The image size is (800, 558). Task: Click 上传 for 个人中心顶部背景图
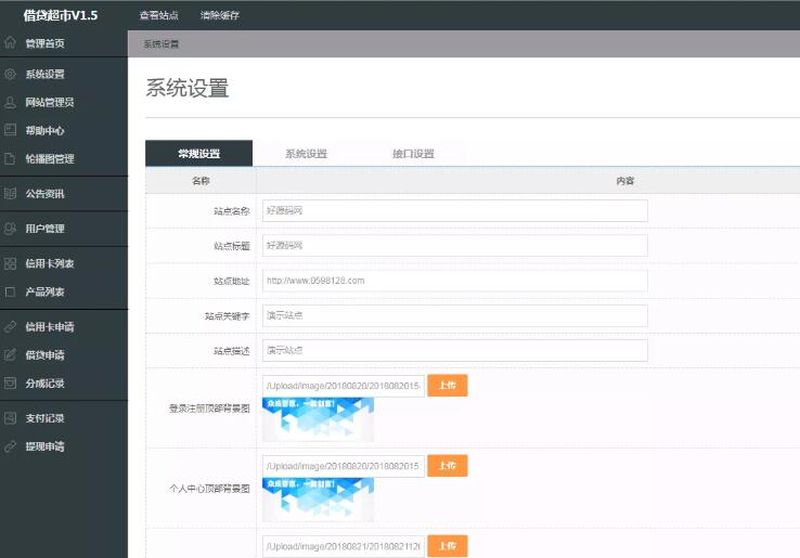pos(447,466)
